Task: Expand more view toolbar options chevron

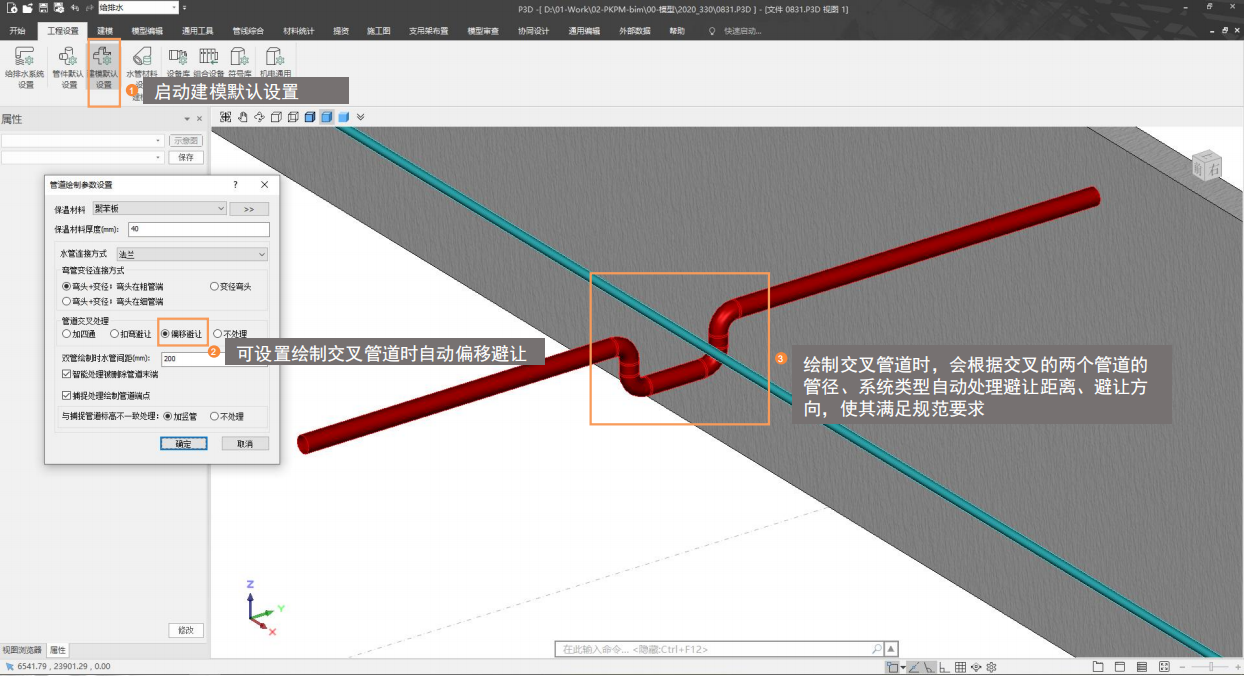Action: [360, 117]
